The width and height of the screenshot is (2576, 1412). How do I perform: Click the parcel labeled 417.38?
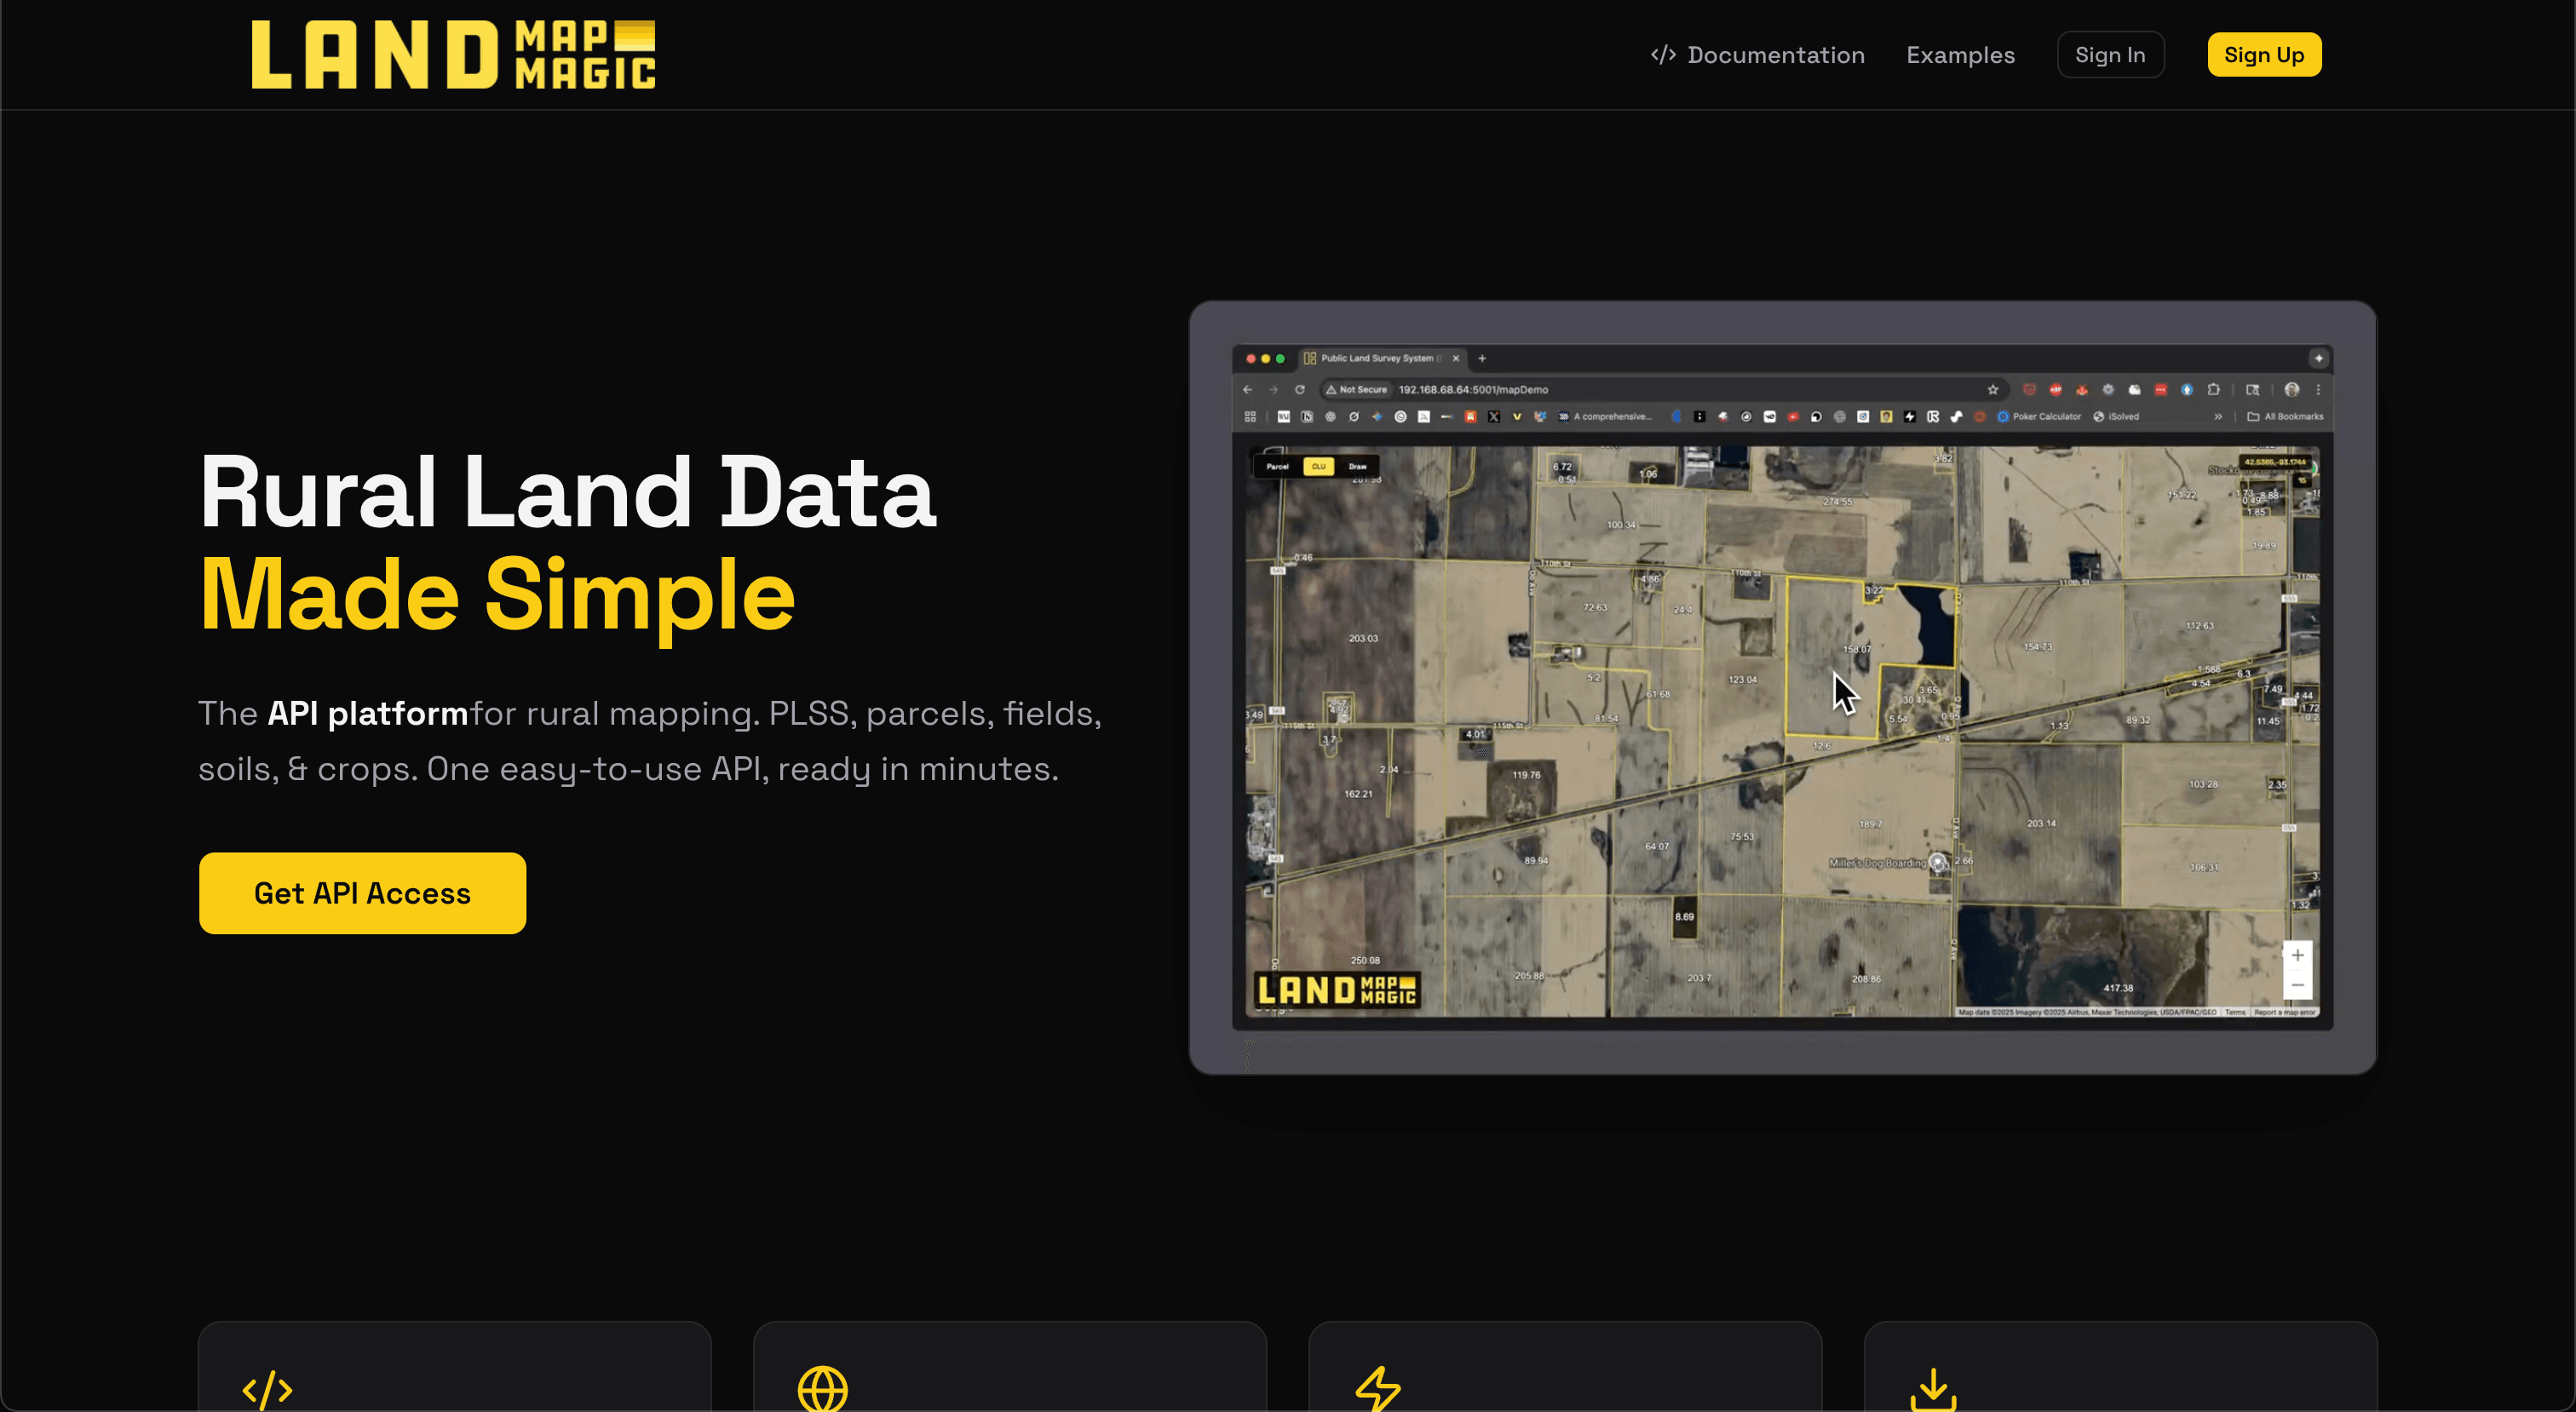2118,988
